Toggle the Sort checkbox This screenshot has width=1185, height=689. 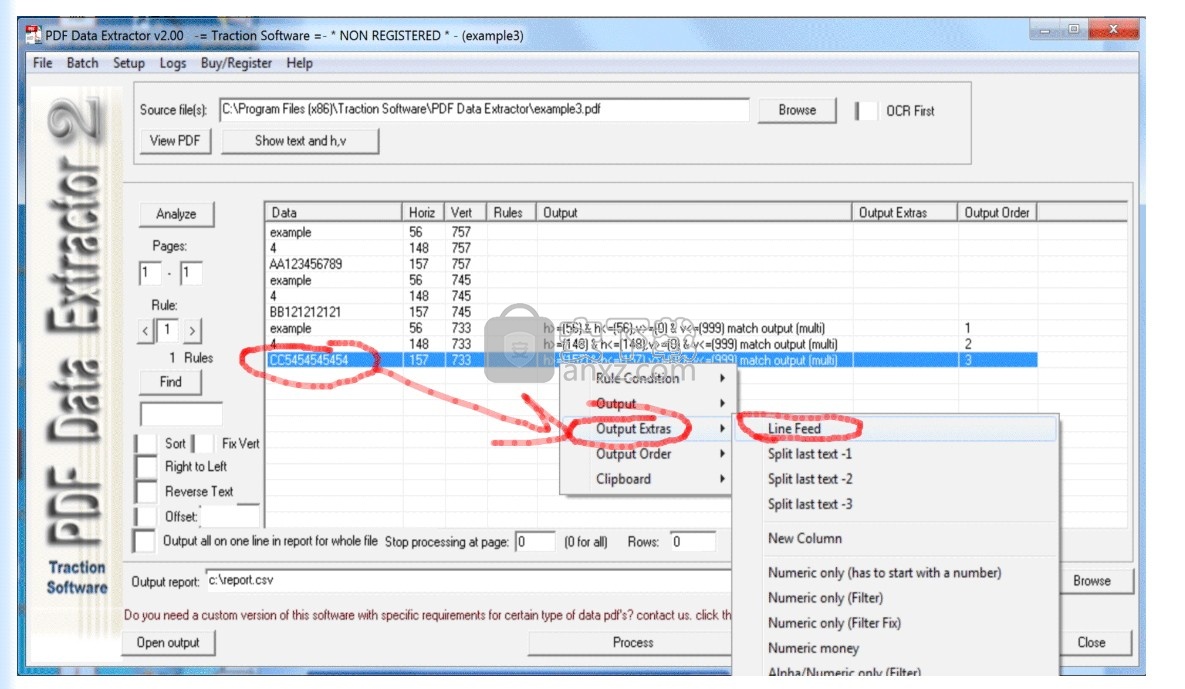coord(147,444)
